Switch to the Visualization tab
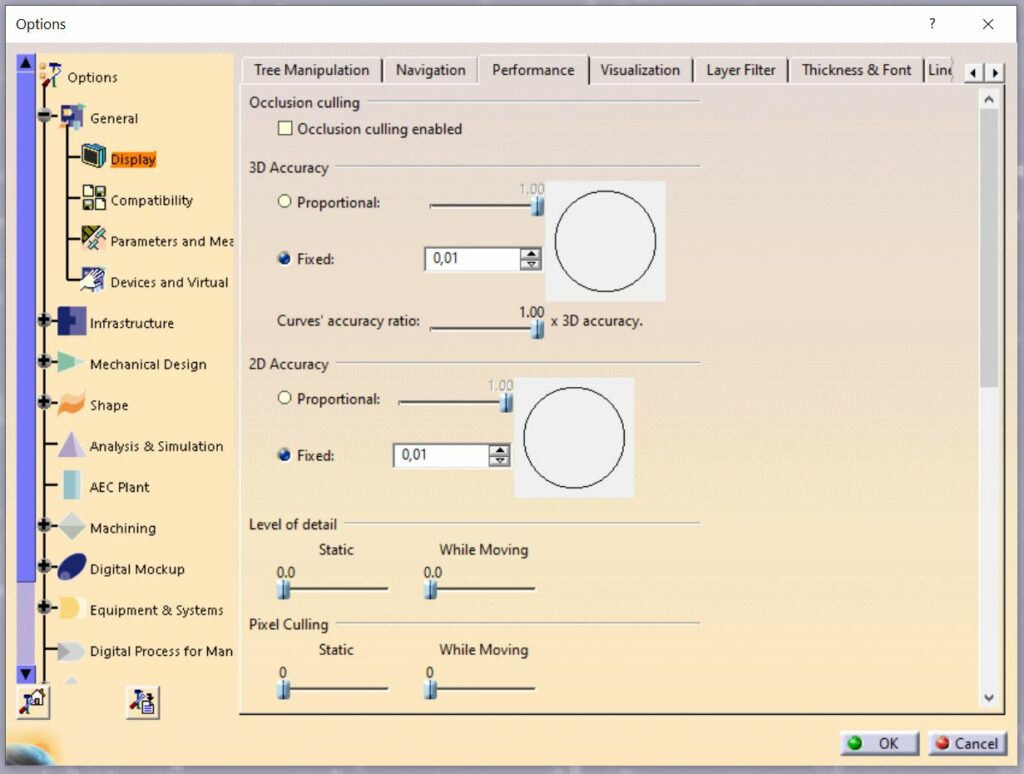Image resolution: width=1024 pixels, height=774 pixels. 641,70
